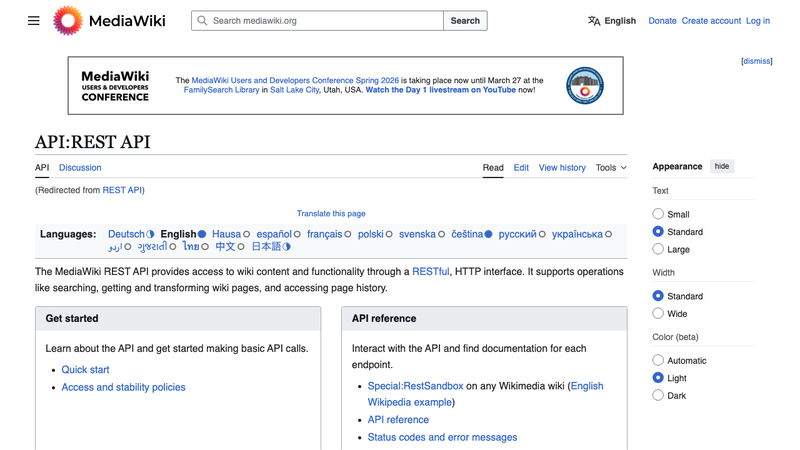The width and height of the screenshot is (800, 450).
Task: Click the Donate link
Action: point(662,21)
